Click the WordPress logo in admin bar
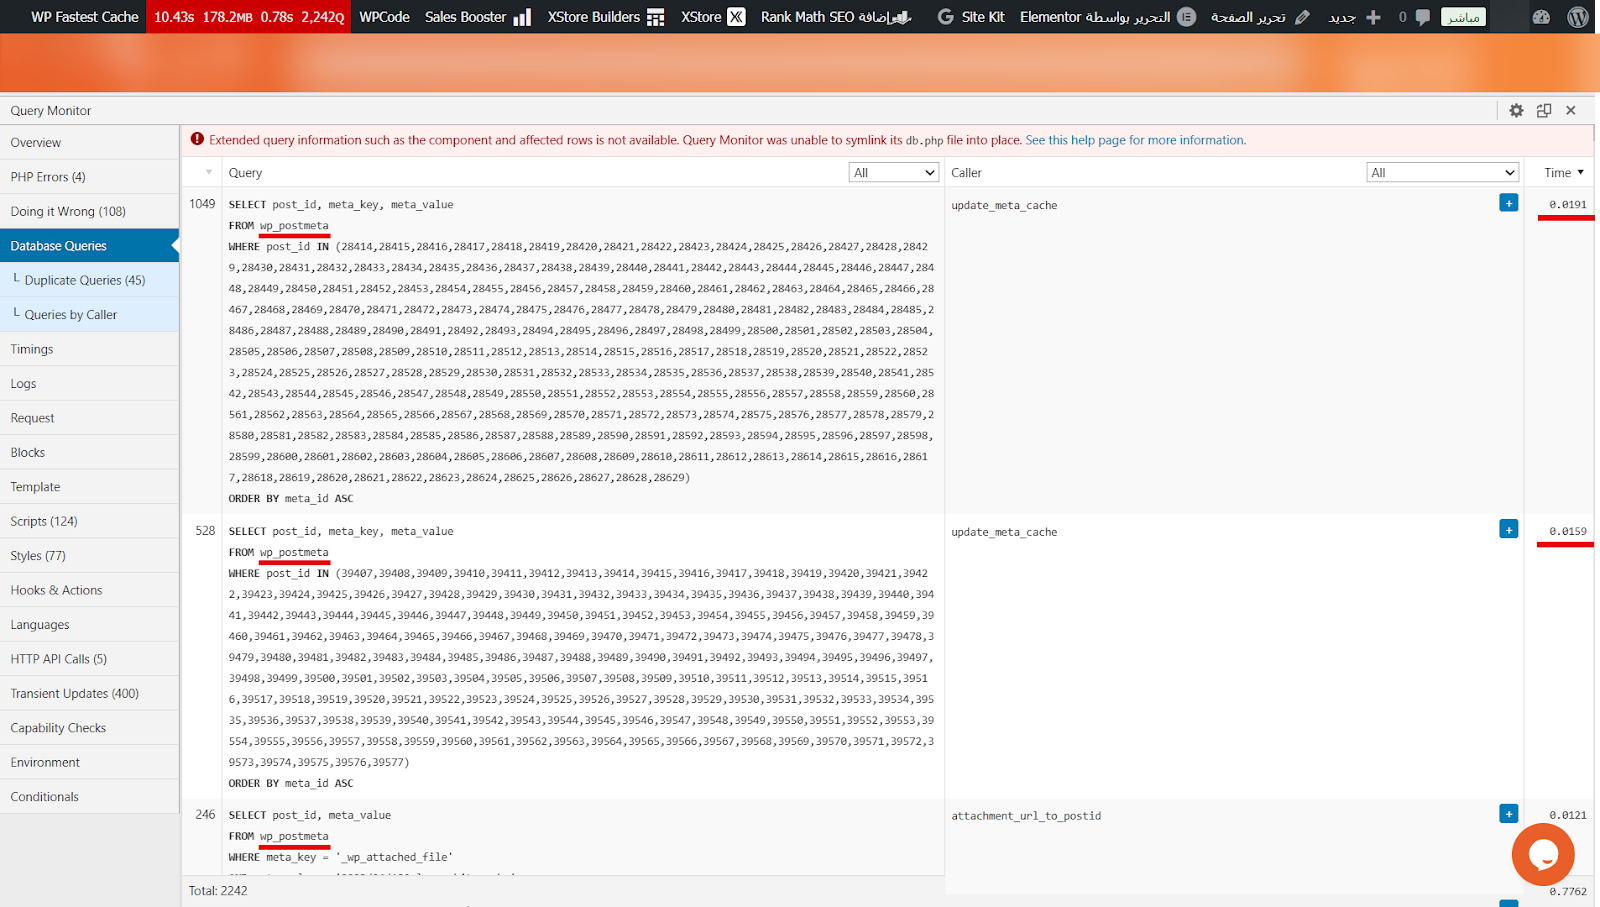 [x=1578, y=17]
